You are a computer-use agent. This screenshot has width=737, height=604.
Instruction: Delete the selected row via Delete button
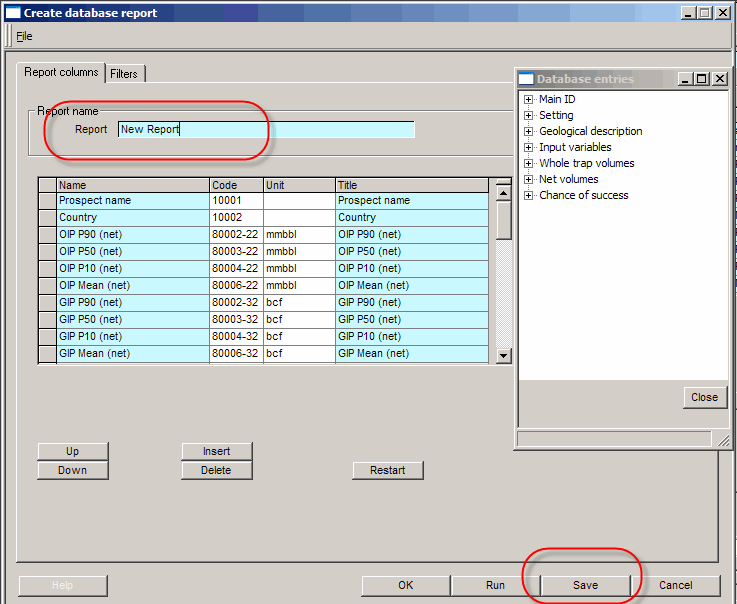216,470
